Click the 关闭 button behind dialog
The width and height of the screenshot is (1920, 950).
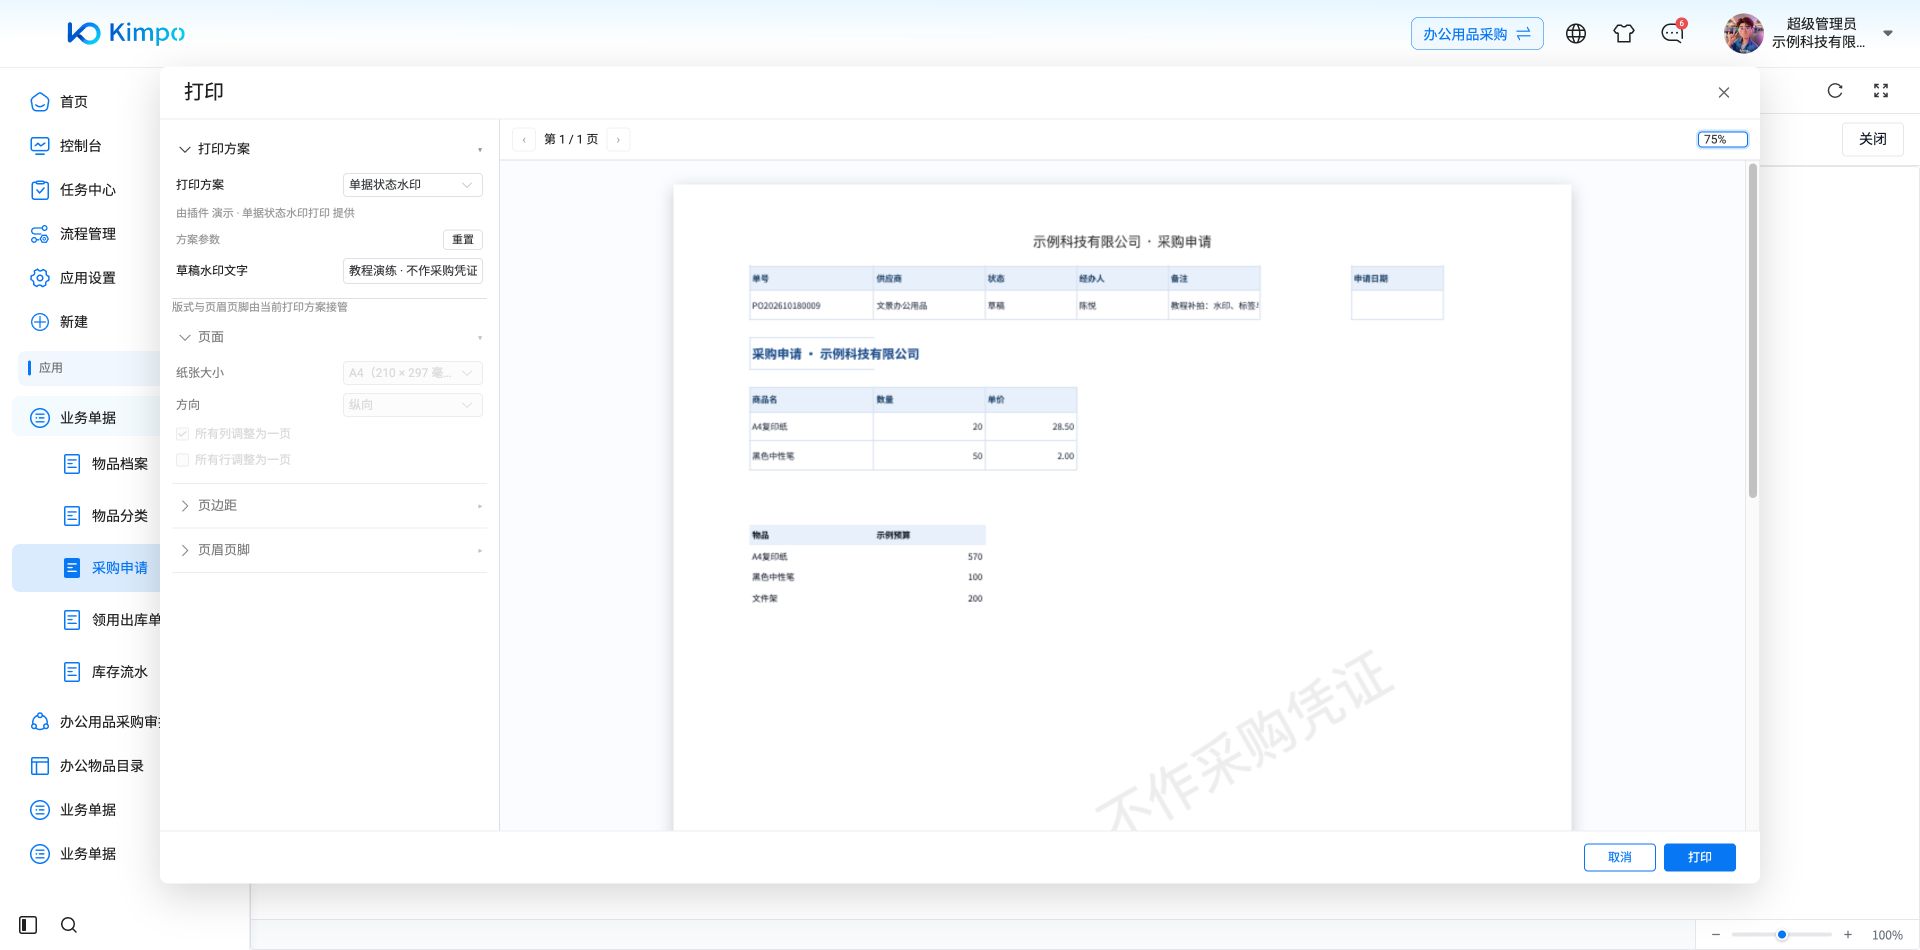[1873, 139]
